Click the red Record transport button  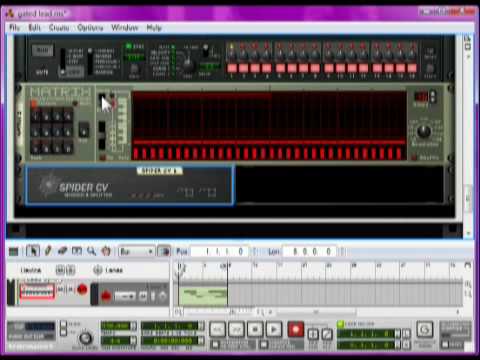[295, 330]
